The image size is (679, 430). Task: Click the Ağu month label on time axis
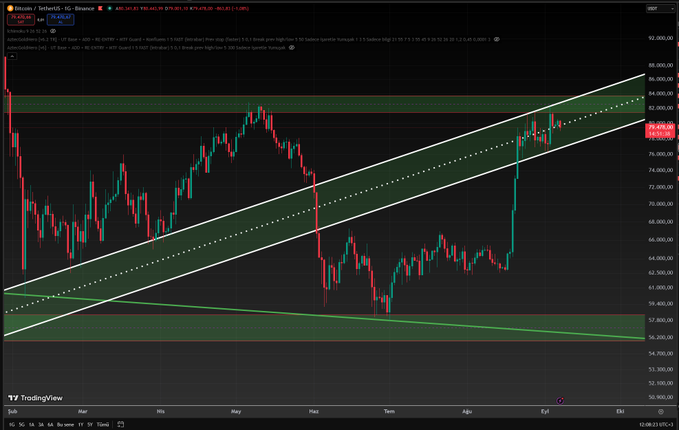467,411
